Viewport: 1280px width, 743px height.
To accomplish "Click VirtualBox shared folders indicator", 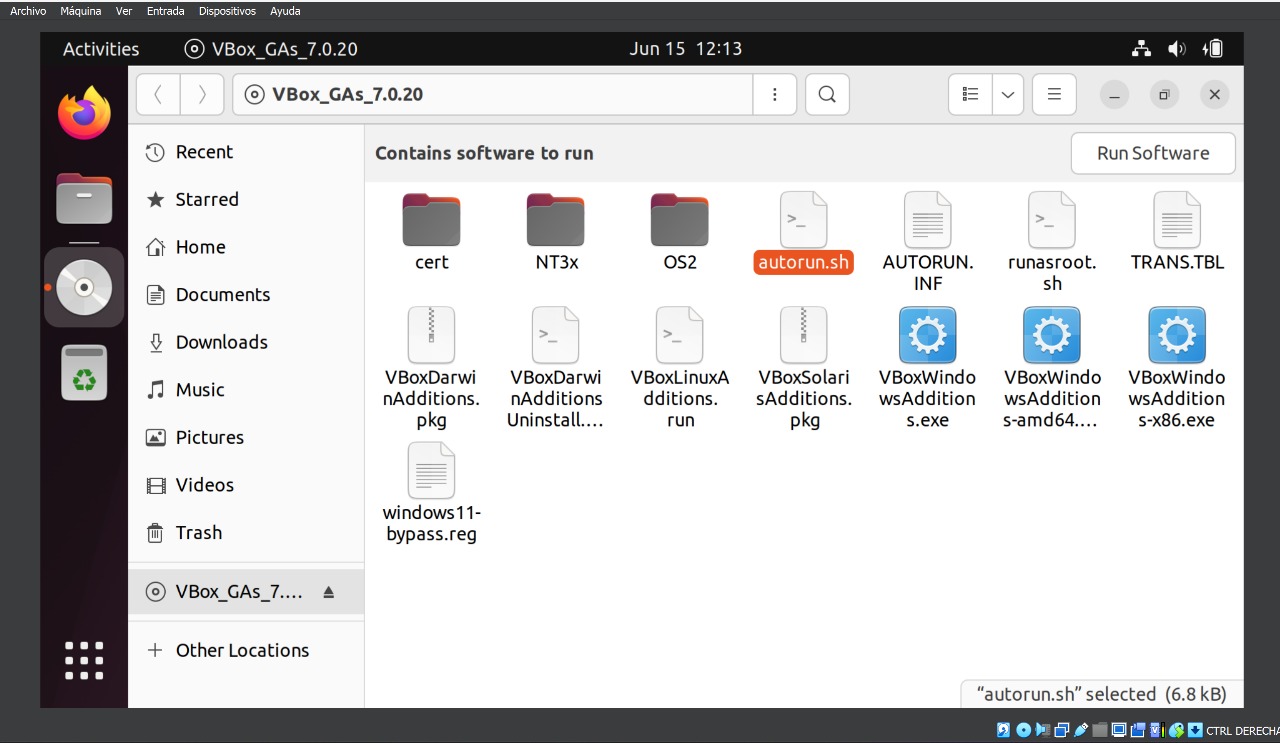I will (1100, 730).
